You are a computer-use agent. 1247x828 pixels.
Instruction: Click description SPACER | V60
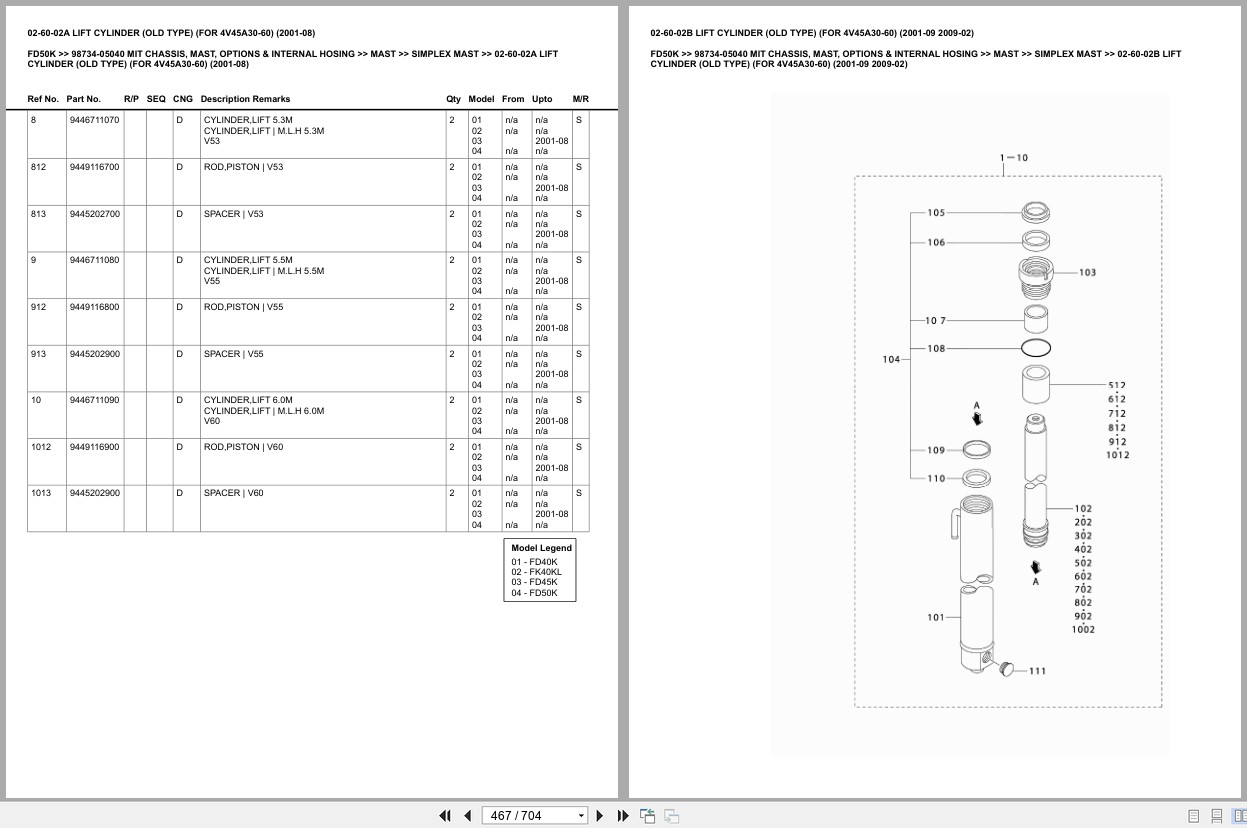pyautogui.click(x=233, y=493)
